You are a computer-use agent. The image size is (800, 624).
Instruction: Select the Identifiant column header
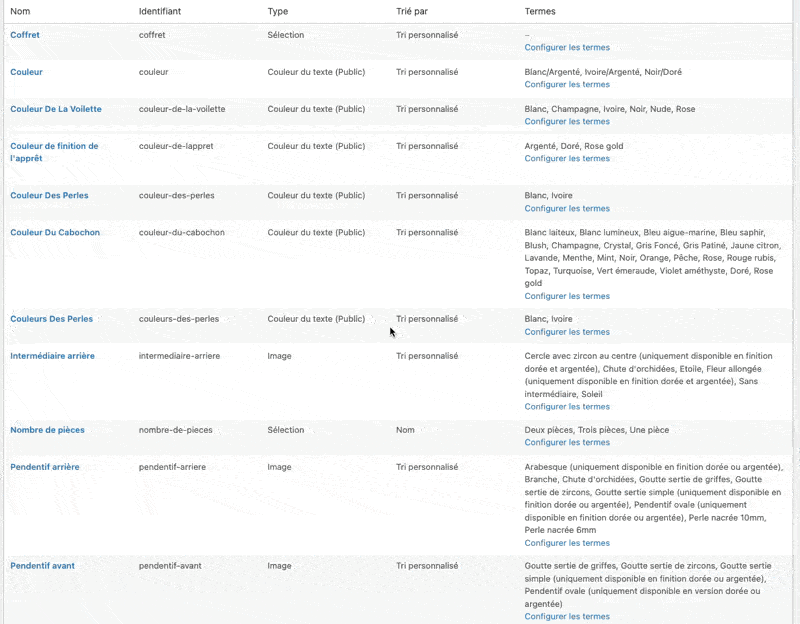pos(160,11)
